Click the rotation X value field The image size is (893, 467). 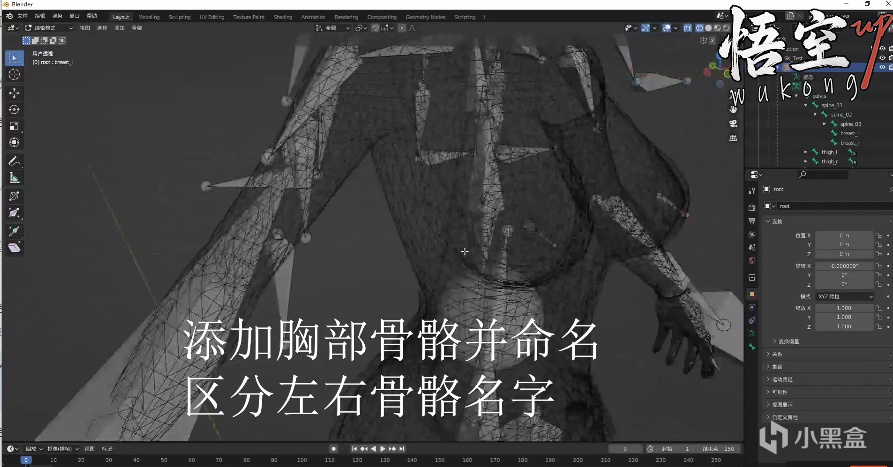844,266
